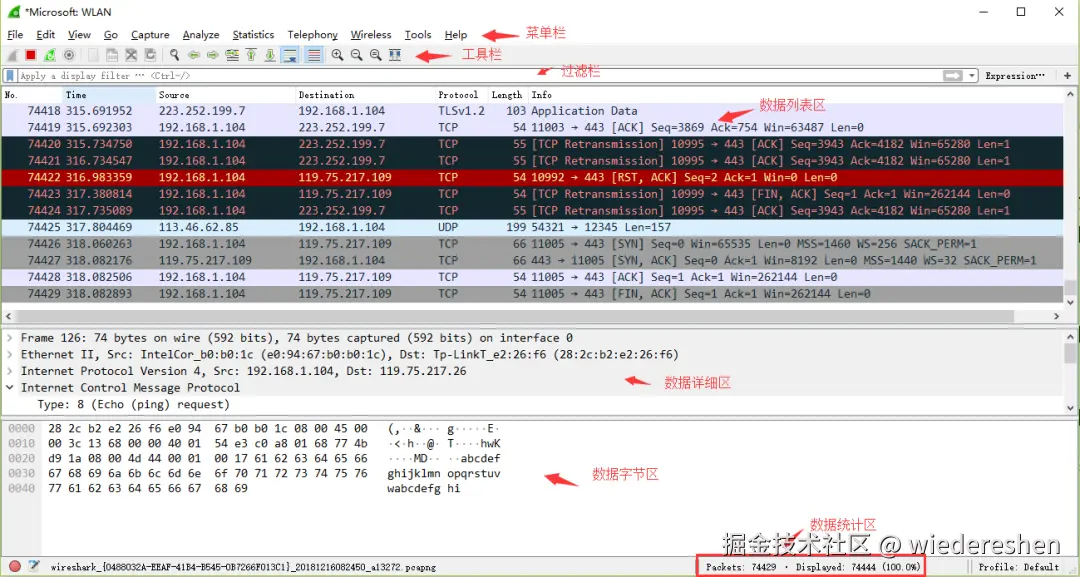The height and width of the screenshot is (577, 1080).
Task: Open recent display filters dropdown arrow
Action: 972,76
